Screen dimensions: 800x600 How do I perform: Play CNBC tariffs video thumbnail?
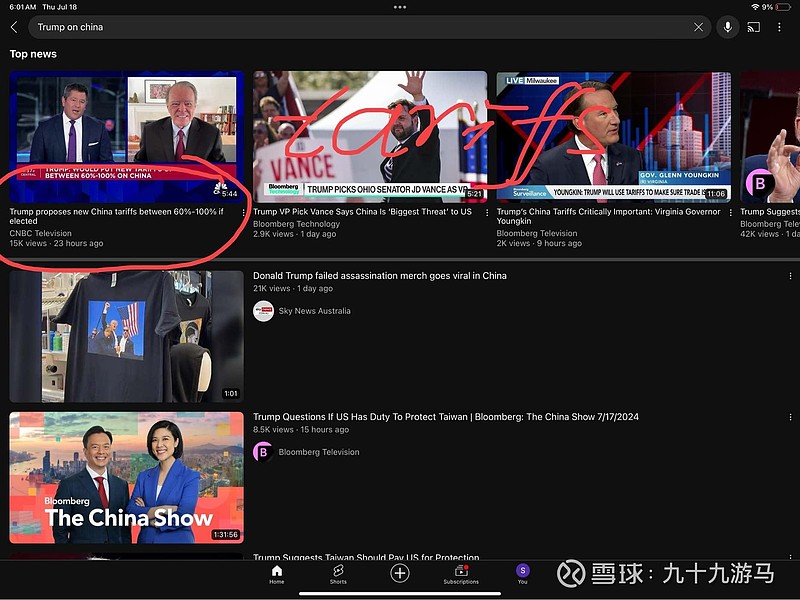point(127,137)
